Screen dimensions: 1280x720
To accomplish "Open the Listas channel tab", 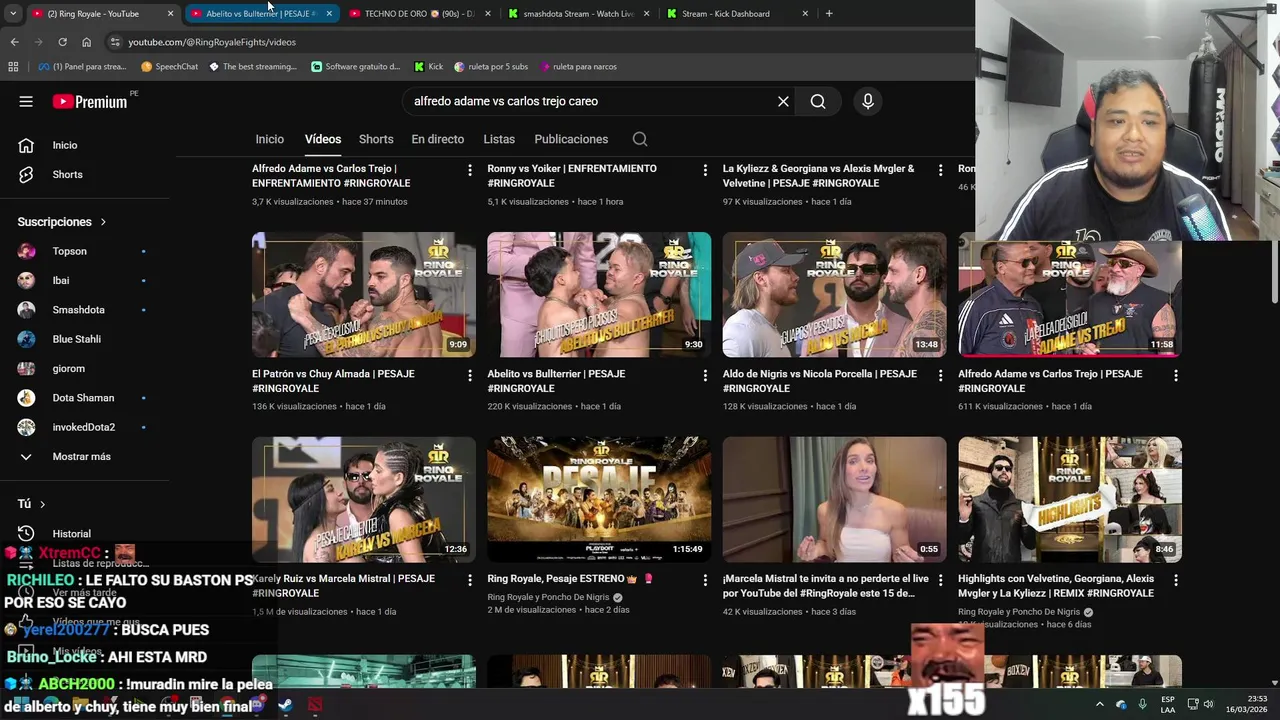I will tap(499, 139).
